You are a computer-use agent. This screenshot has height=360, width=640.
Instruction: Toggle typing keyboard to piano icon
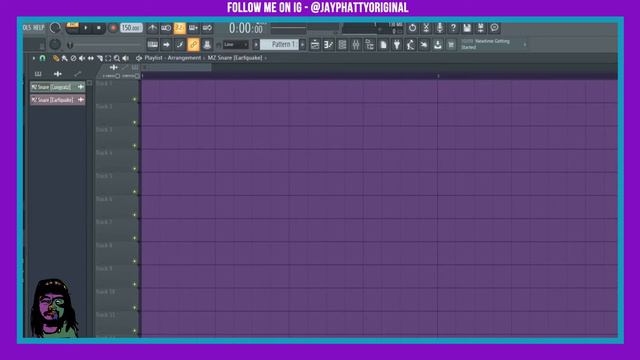[153, 44]
